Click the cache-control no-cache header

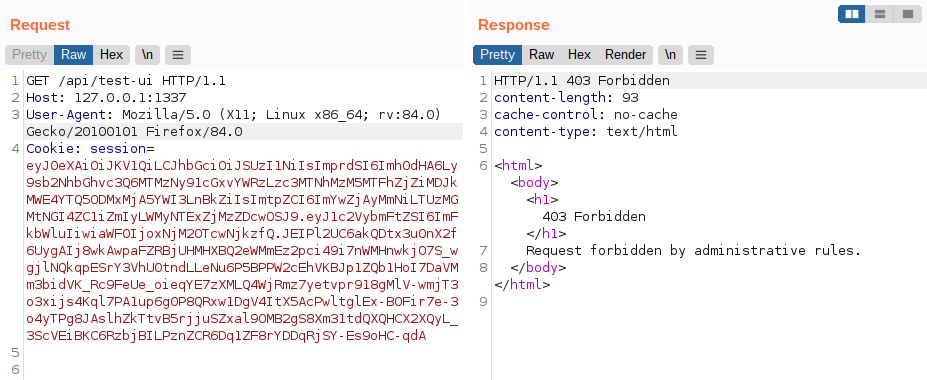point(586,115)
